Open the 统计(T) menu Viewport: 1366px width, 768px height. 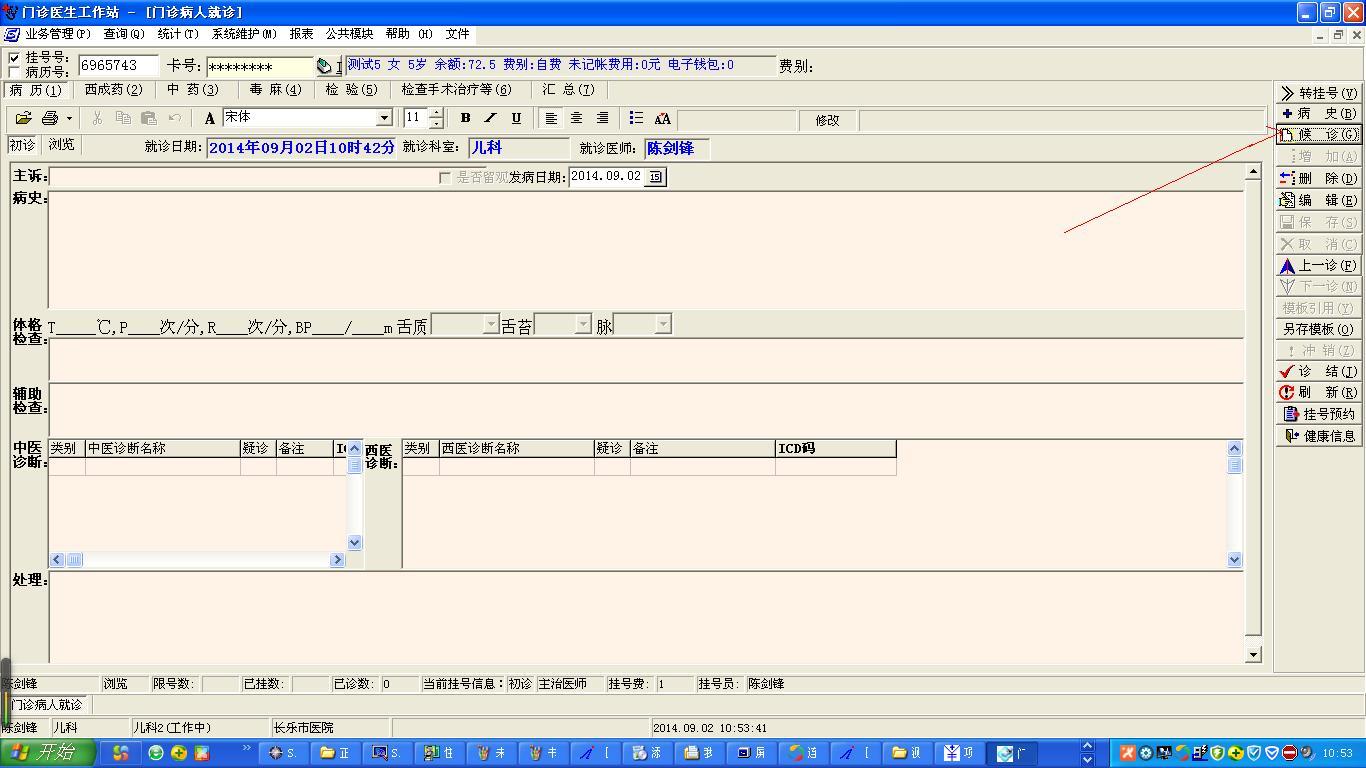click(x=178, y=34)
